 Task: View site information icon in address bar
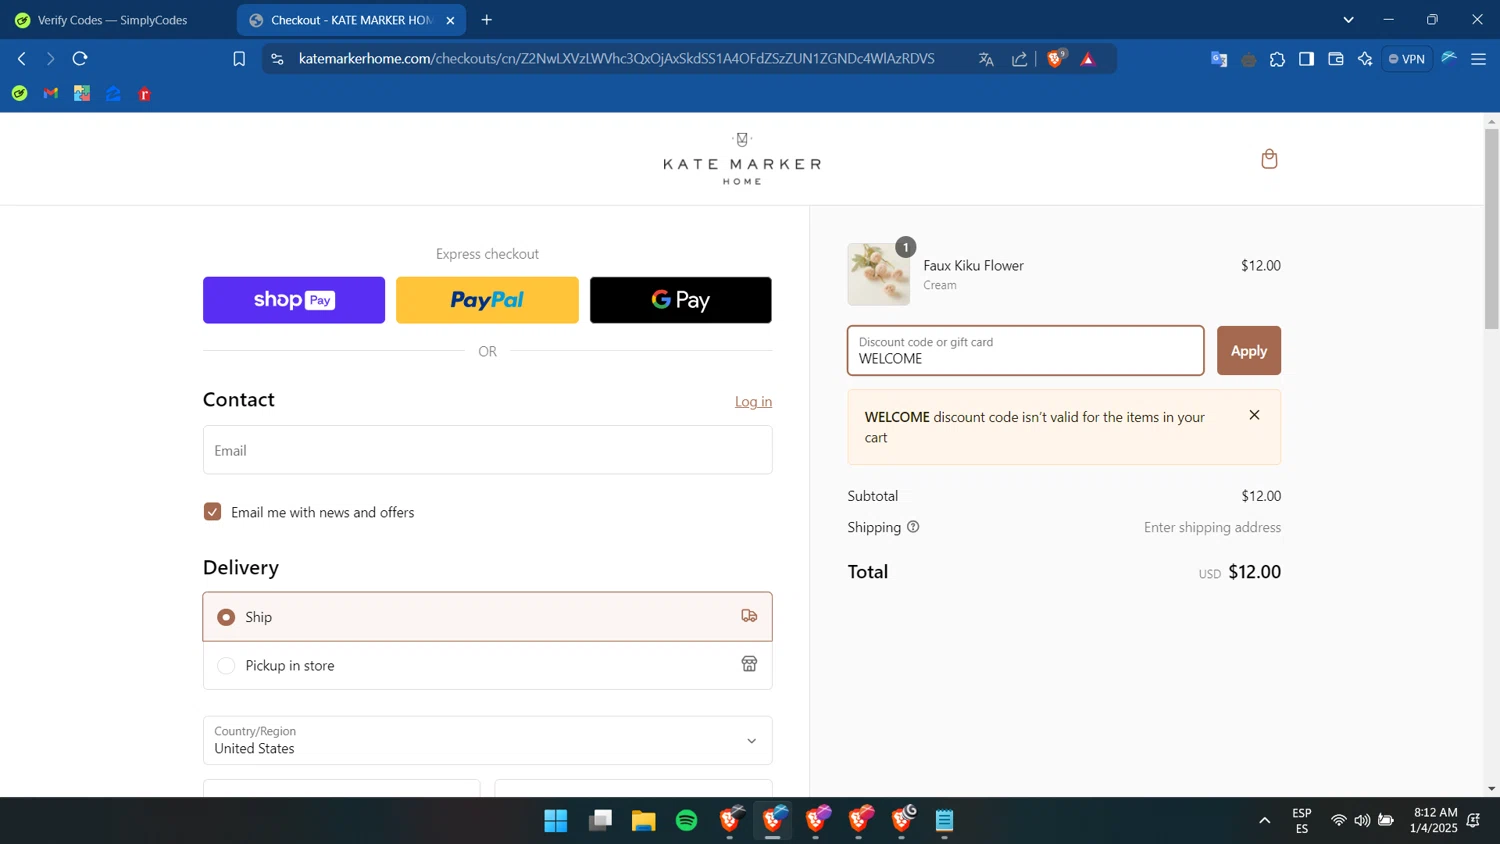click(278, 59)
